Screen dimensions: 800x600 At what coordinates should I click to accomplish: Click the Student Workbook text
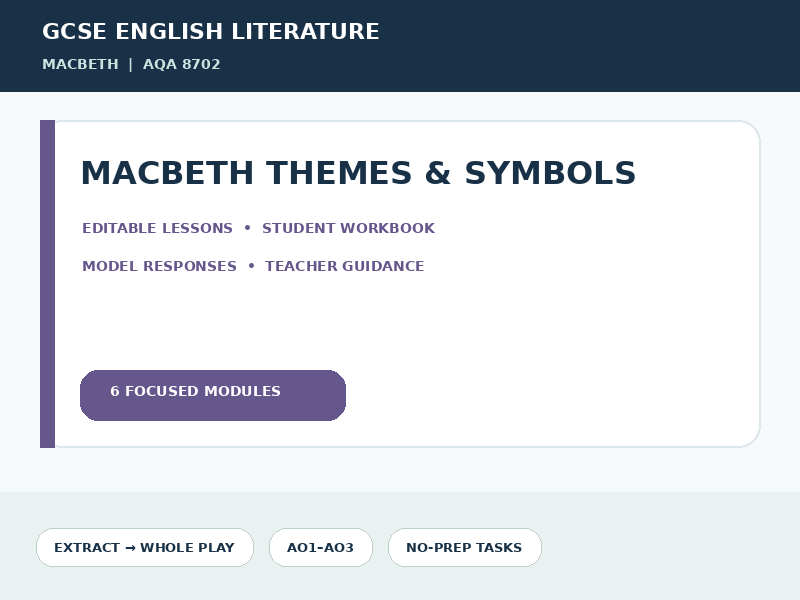pos(348,228)
